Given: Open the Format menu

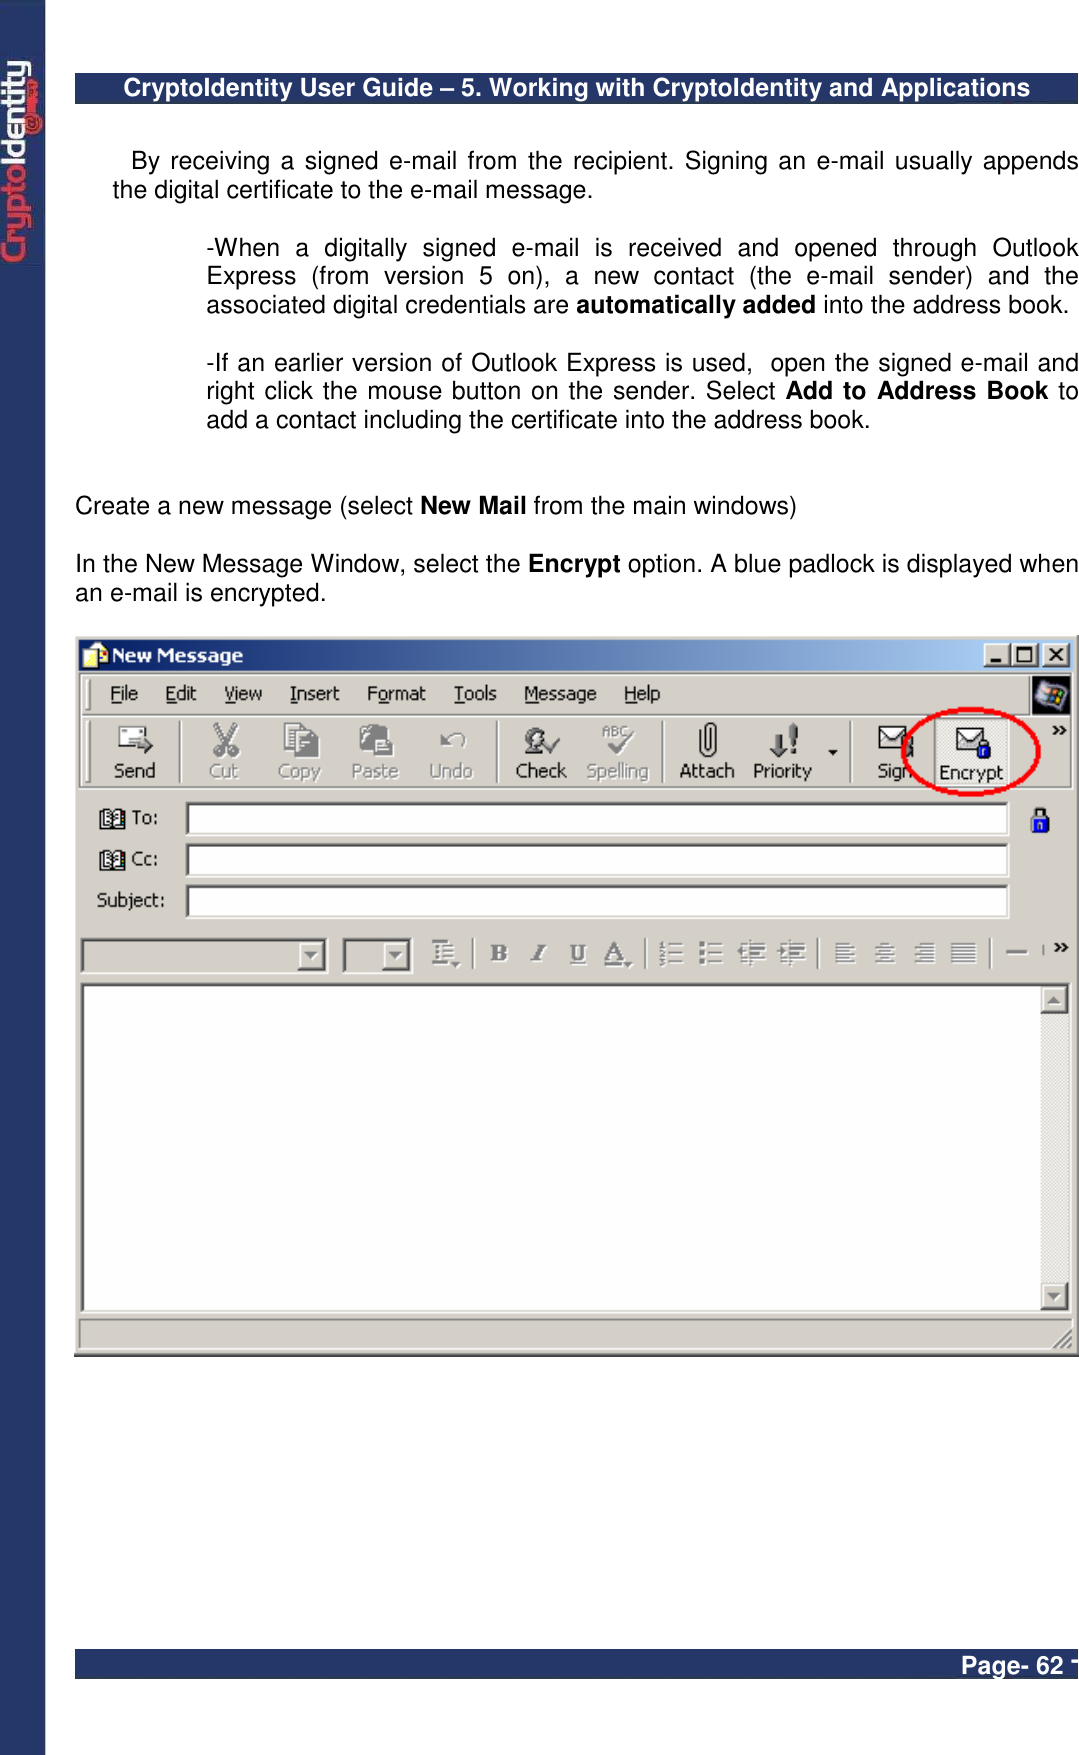Looking at the screenshot, I should coord(396,693).
